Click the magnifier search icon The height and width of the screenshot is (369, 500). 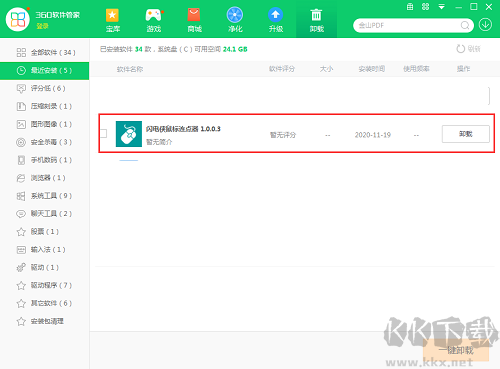click(x=465, y=25)
